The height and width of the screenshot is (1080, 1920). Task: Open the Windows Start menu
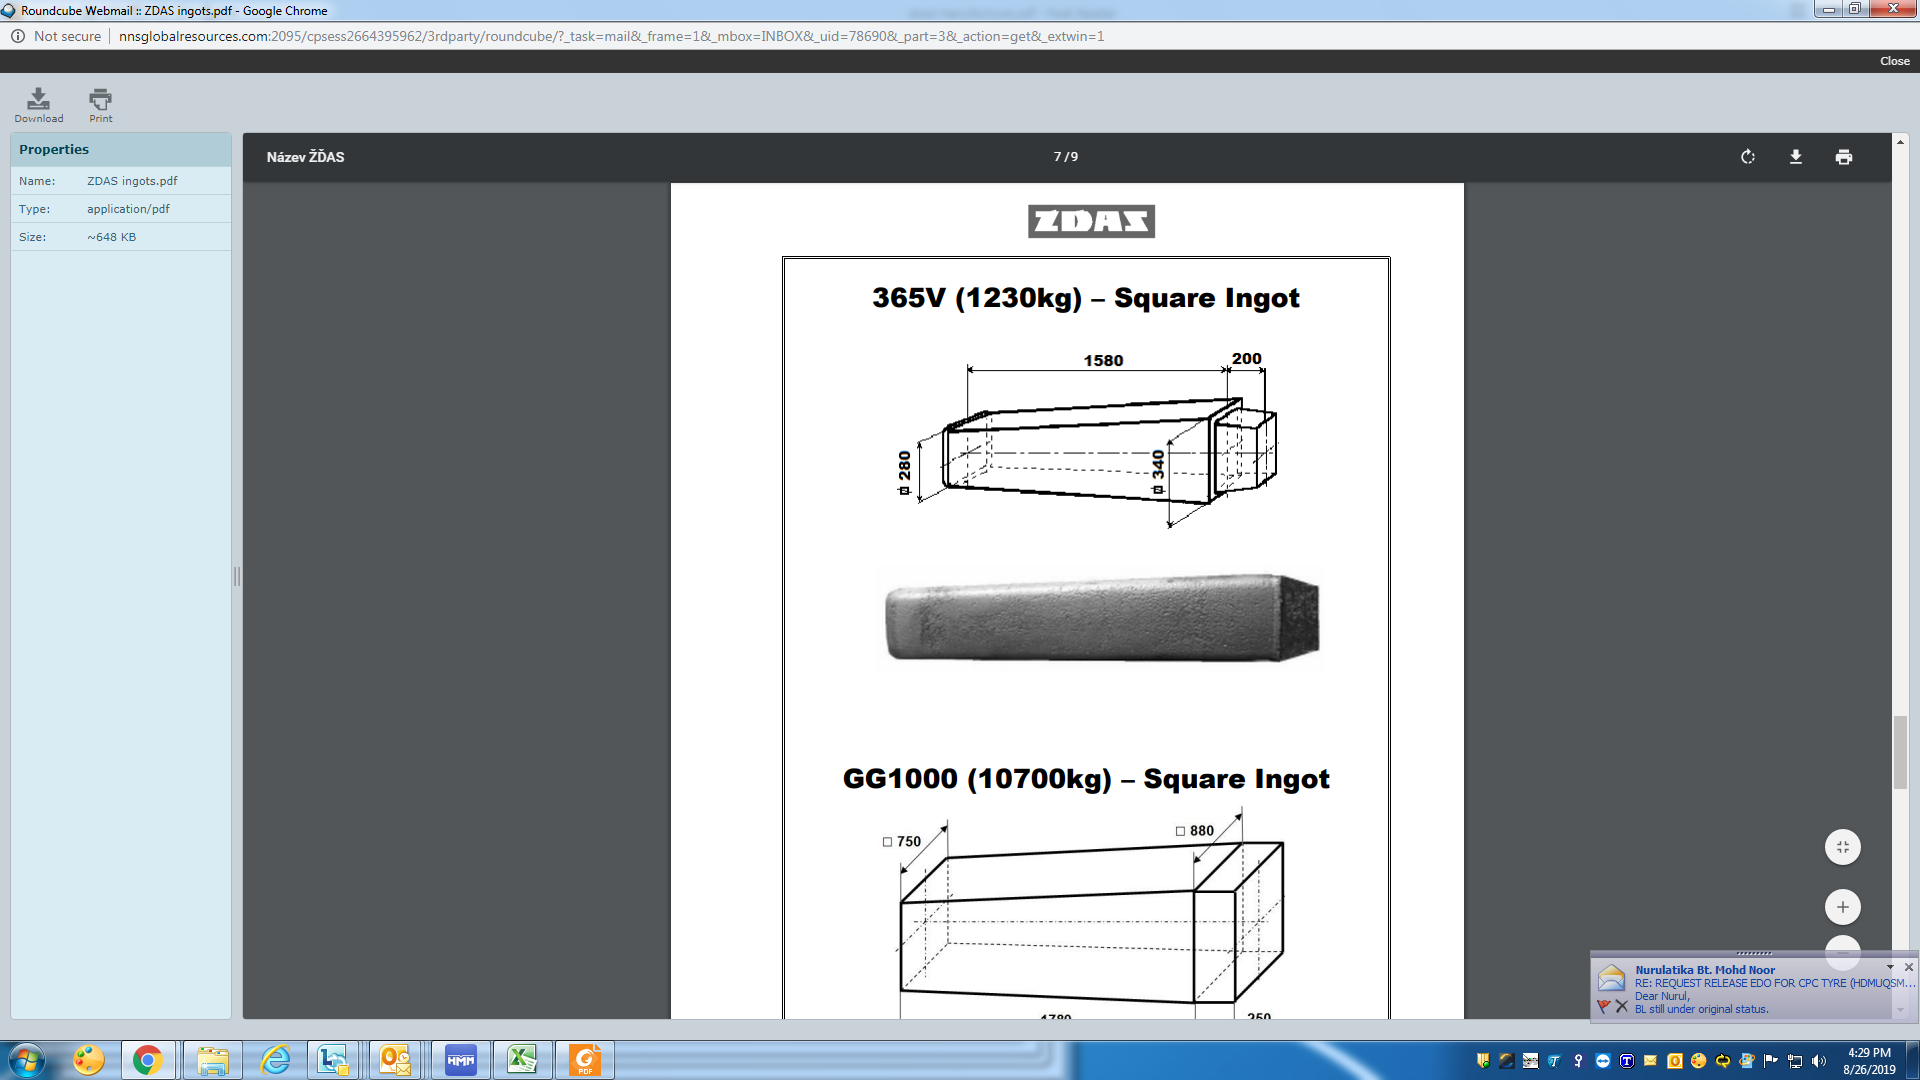pos(27,1060)
